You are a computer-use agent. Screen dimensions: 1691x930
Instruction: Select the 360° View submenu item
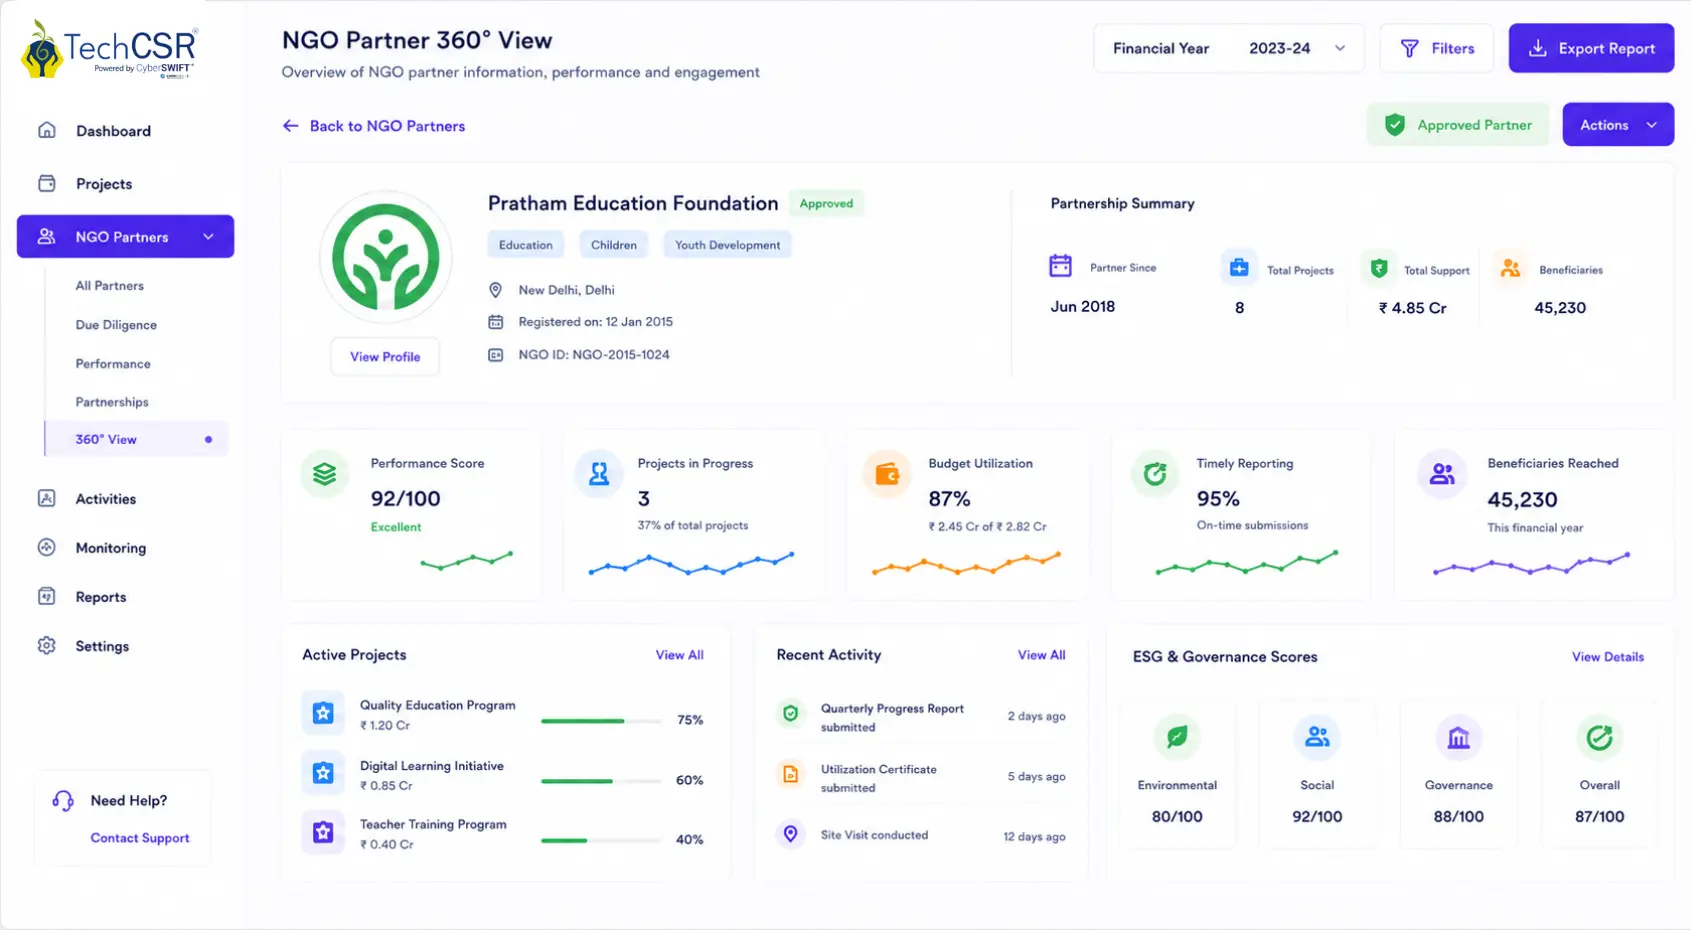[x=137, y=439]
